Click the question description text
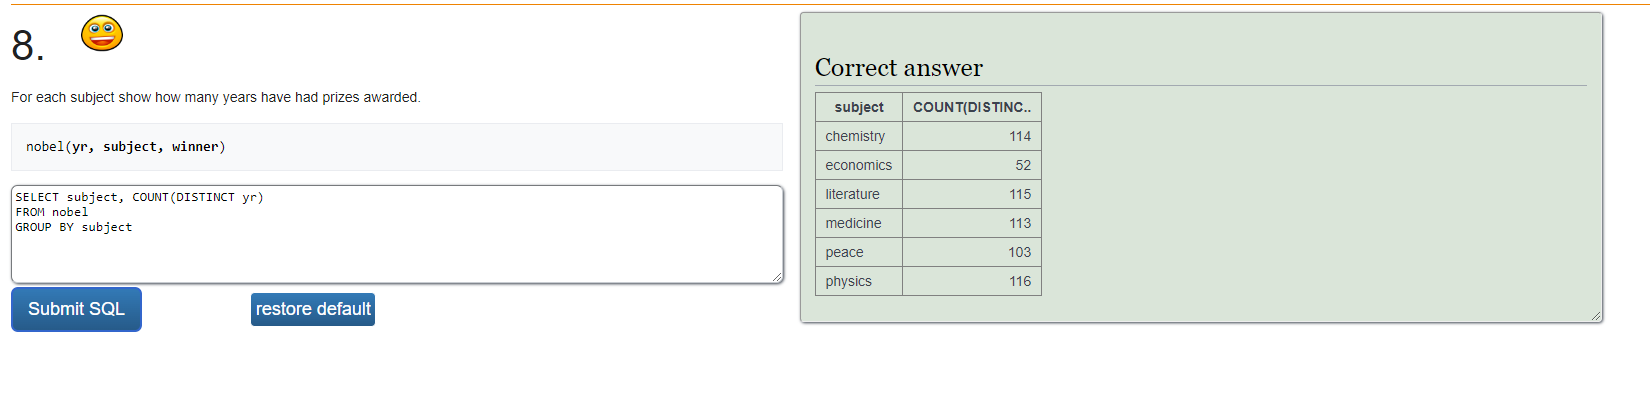Image resolution: width=1650 pixels, height=402 pixels. (216, 97)
